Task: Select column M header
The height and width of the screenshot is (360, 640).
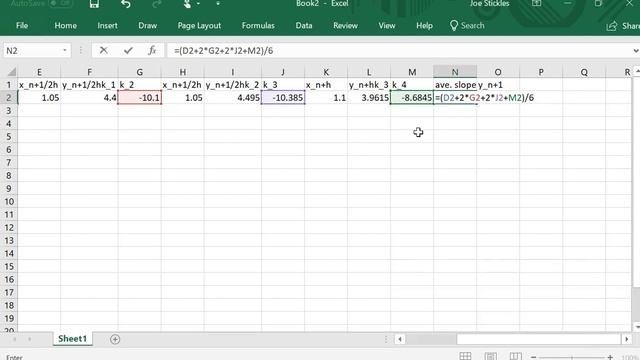Action: [412, 72]
